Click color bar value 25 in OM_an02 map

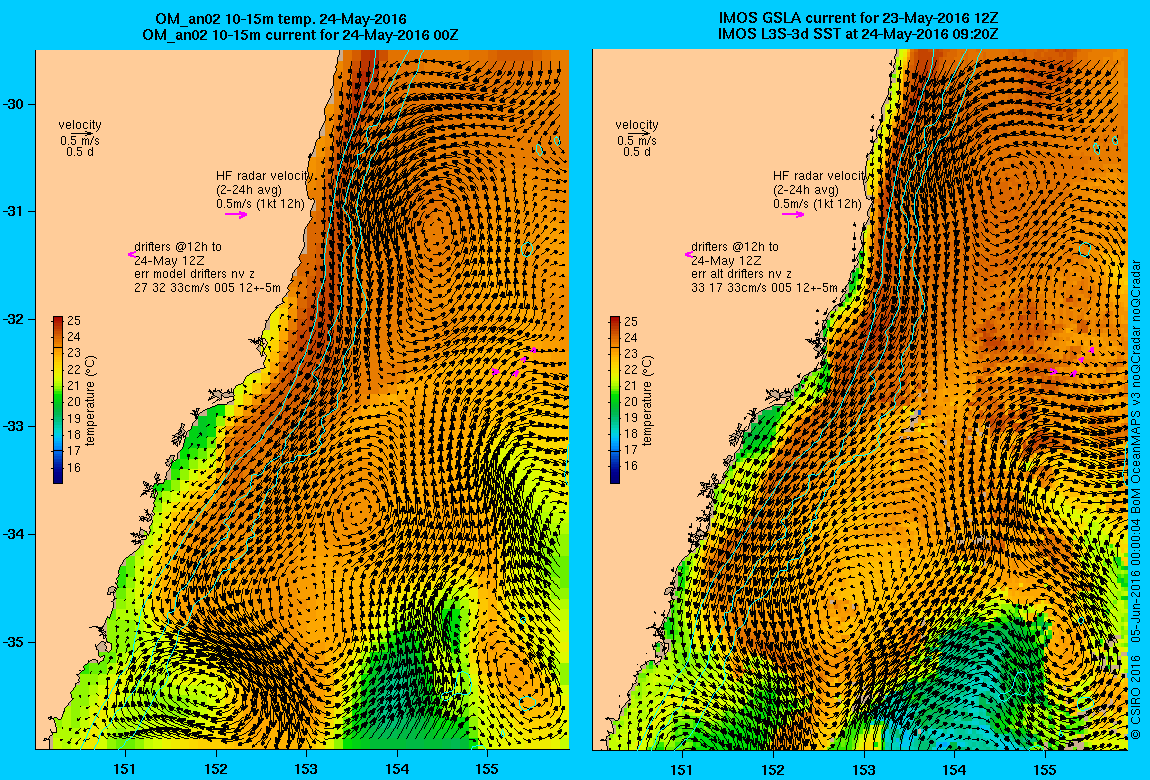click(x=74, y=321)
